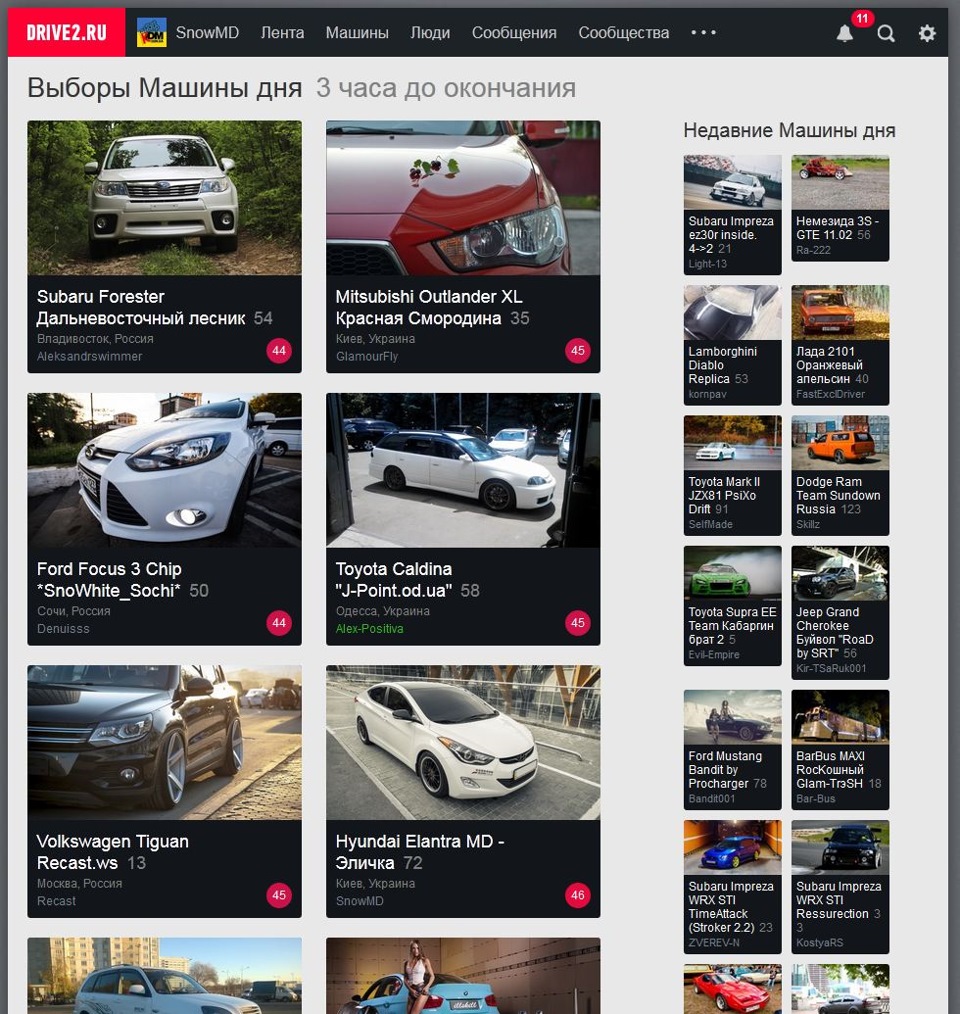This screenshot has width=960, height=1014.
Task: Open the Сообщества menu item
Action: point(624,32)
